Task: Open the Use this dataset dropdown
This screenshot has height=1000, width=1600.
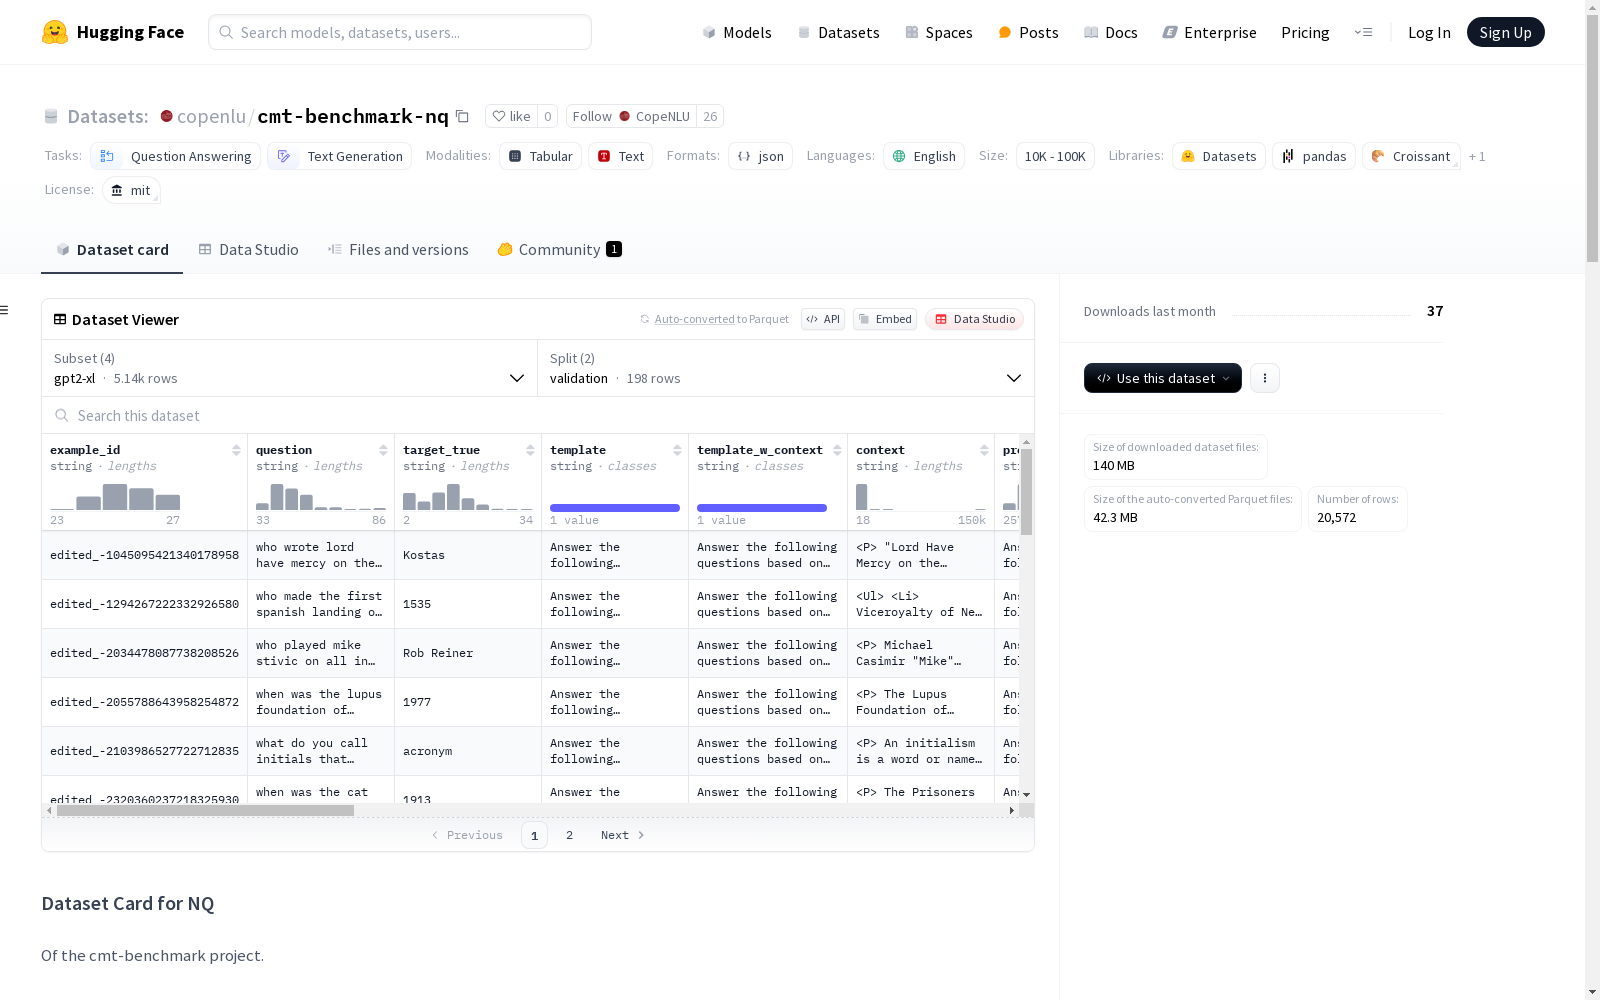Action: pyautogui.click(x=1163, y=378)
